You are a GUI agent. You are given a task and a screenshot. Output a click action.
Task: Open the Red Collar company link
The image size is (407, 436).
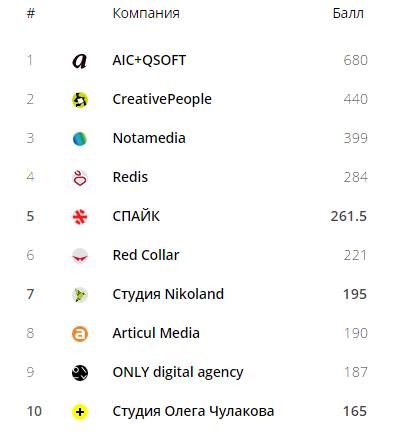pos(146,255)
